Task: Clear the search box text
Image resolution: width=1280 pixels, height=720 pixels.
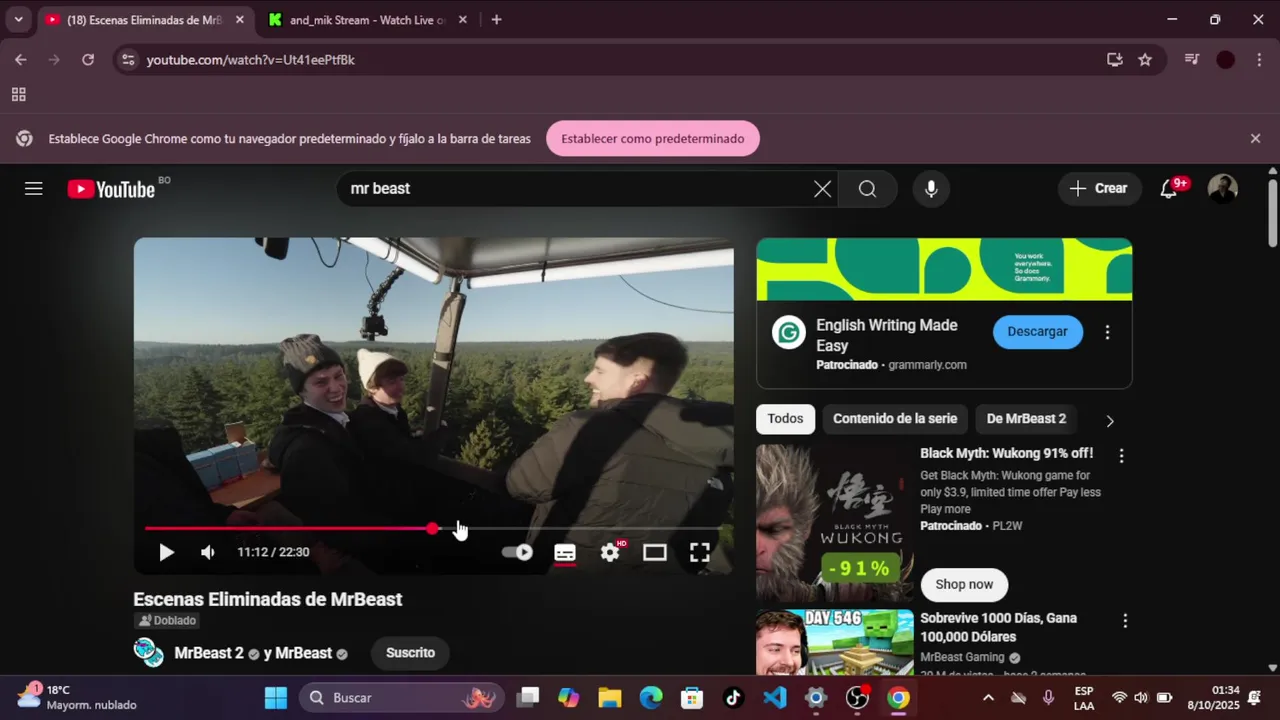Action: click(x=822, y=188)
